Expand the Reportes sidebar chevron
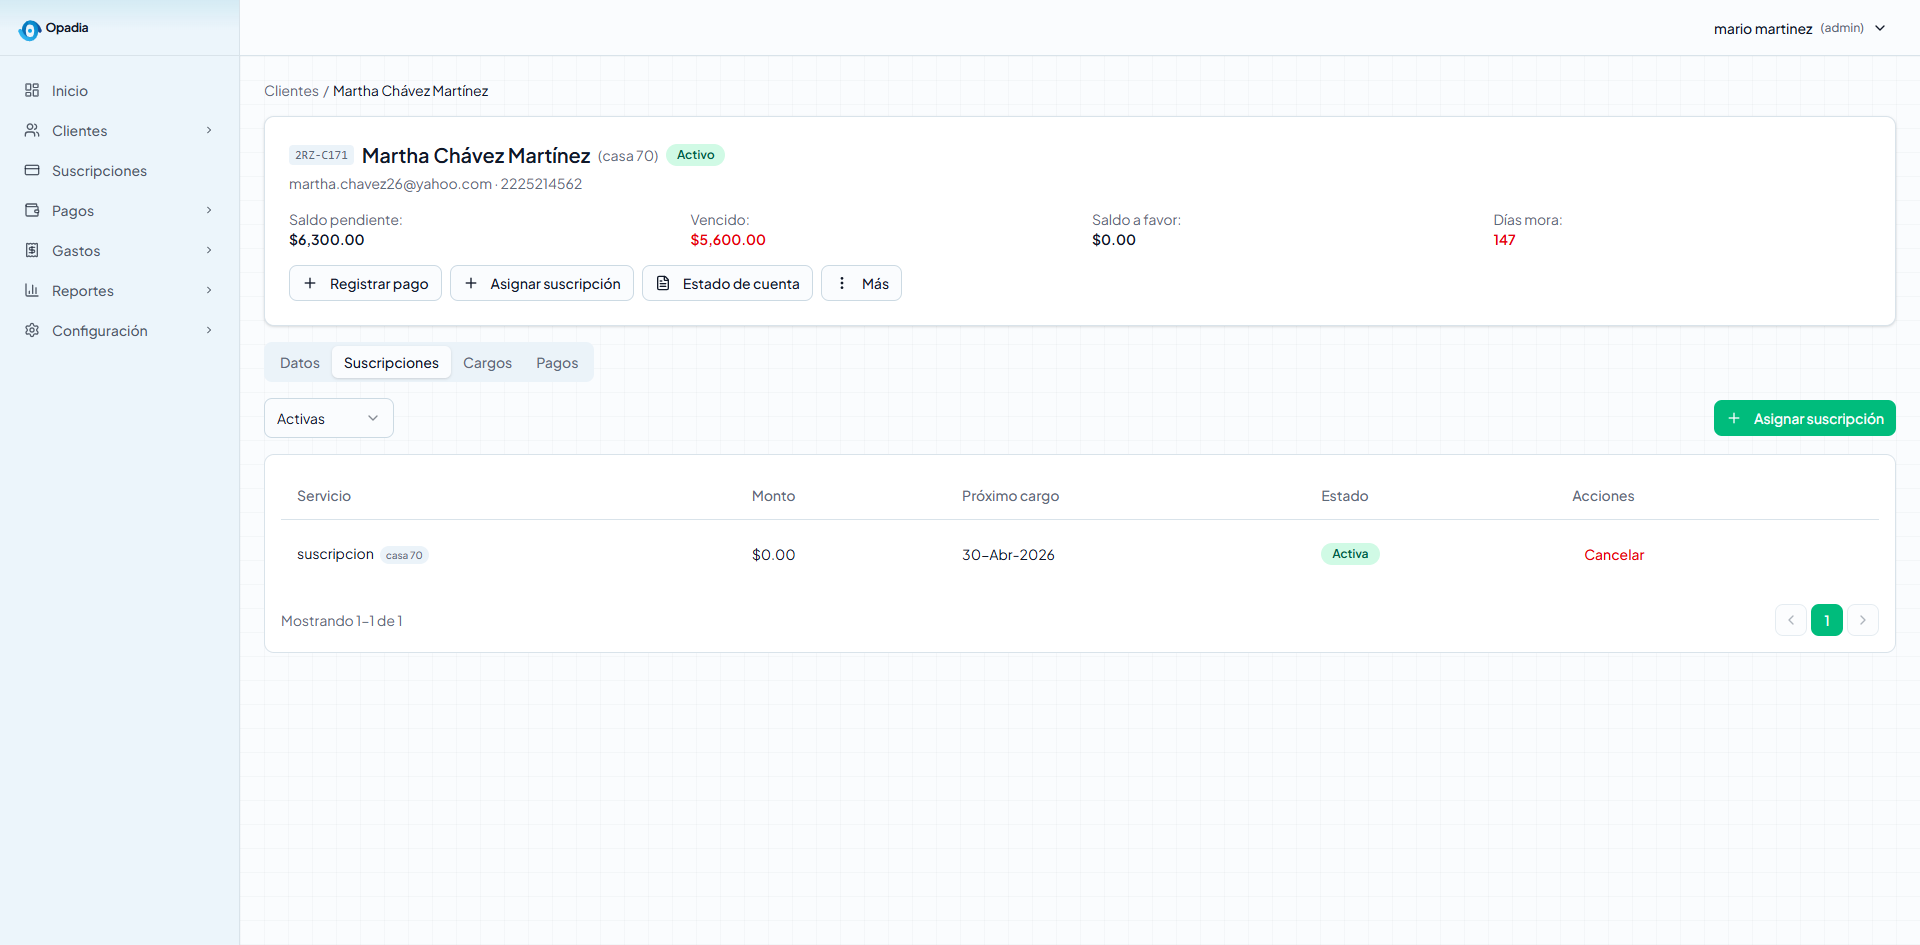The width and height of the screenshot is (1920, 945). [x=209, y=290]
